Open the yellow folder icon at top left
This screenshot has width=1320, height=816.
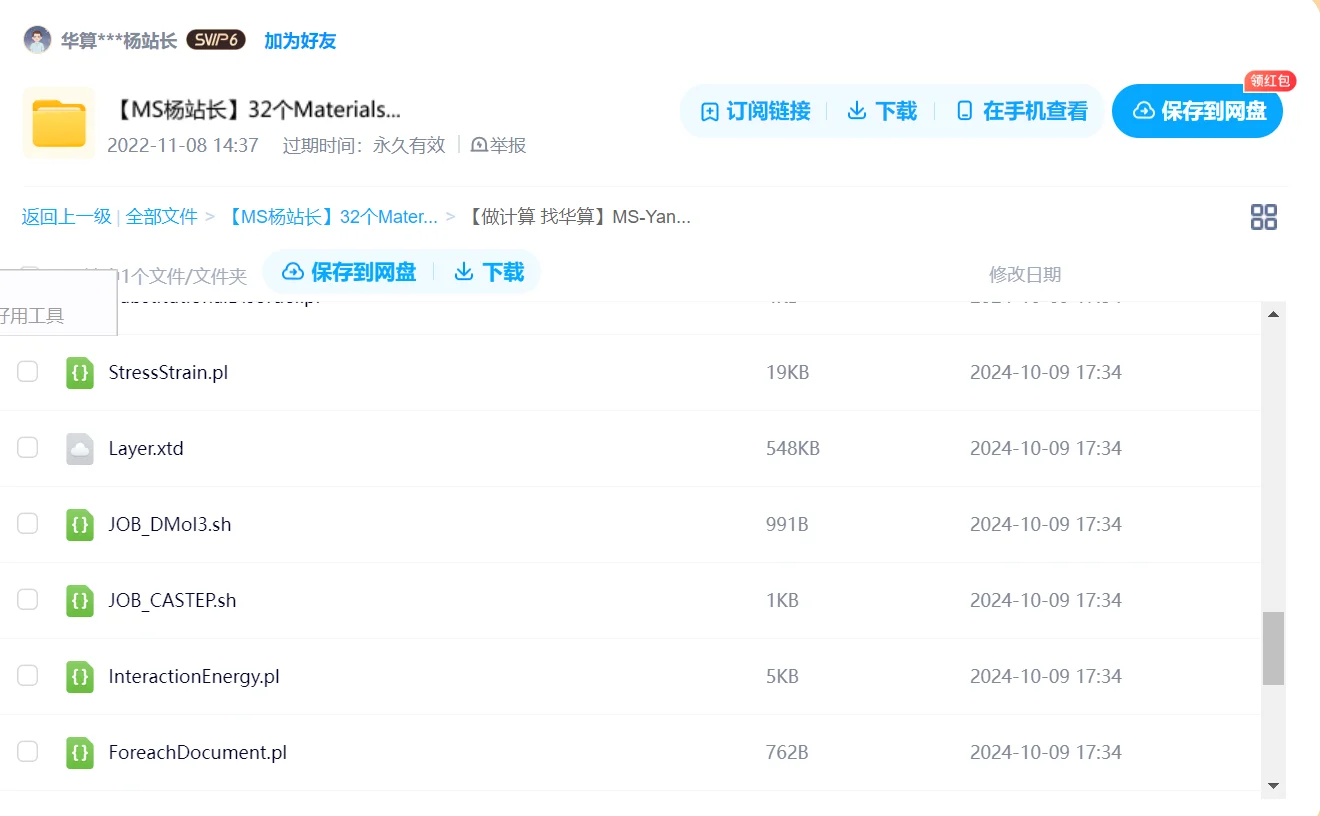[58, 122]
